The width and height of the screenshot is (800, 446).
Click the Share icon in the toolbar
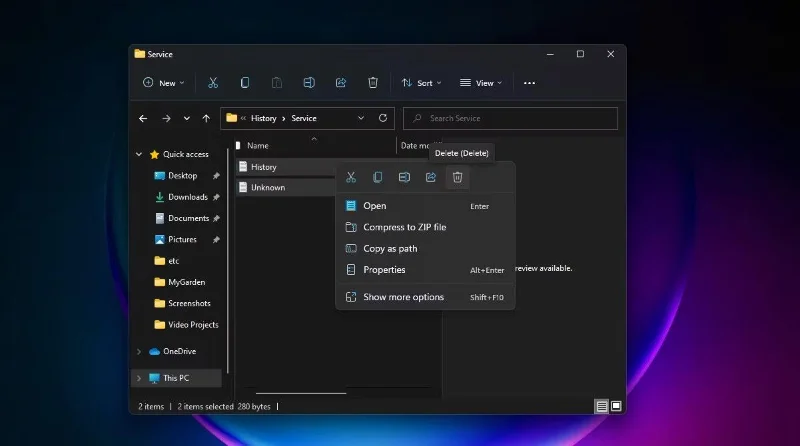coord(341,83)
